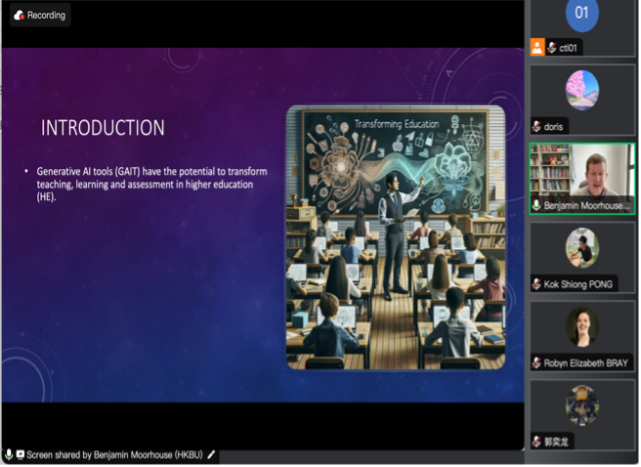This screenshot has width=641, height=467.
Task: Click the pencil annotate icon in bottom bar
Action: (211, 455)
